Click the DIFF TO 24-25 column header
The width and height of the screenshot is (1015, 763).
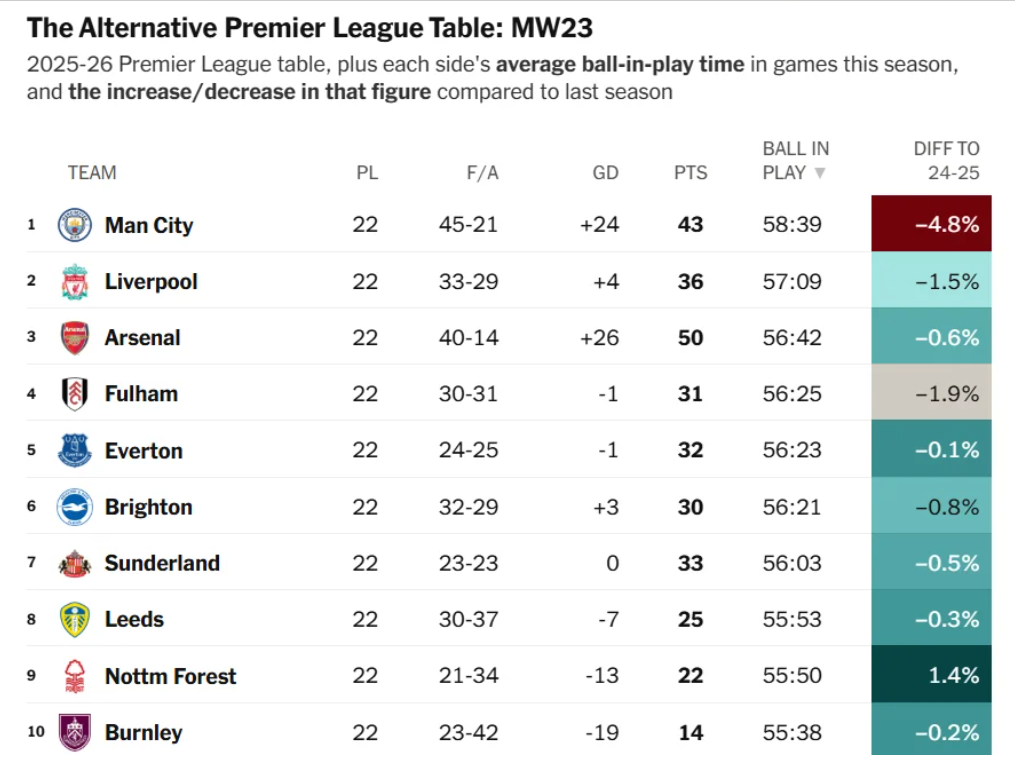click(946, 160)
